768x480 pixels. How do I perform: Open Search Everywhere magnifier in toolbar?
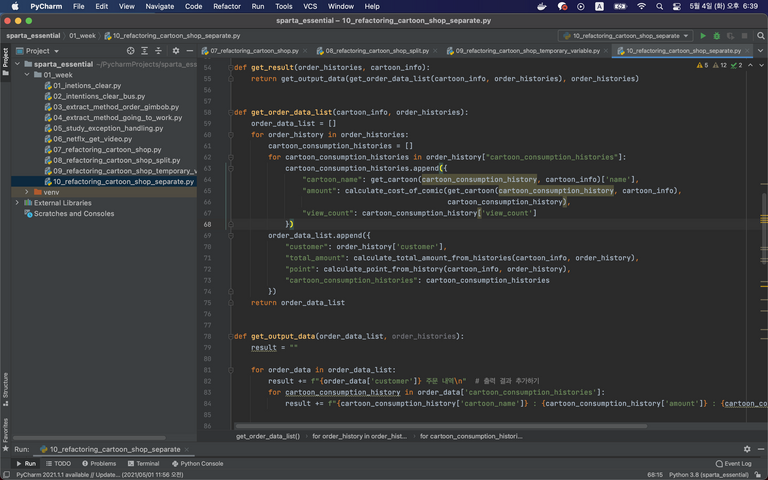(x=760, y=36)
